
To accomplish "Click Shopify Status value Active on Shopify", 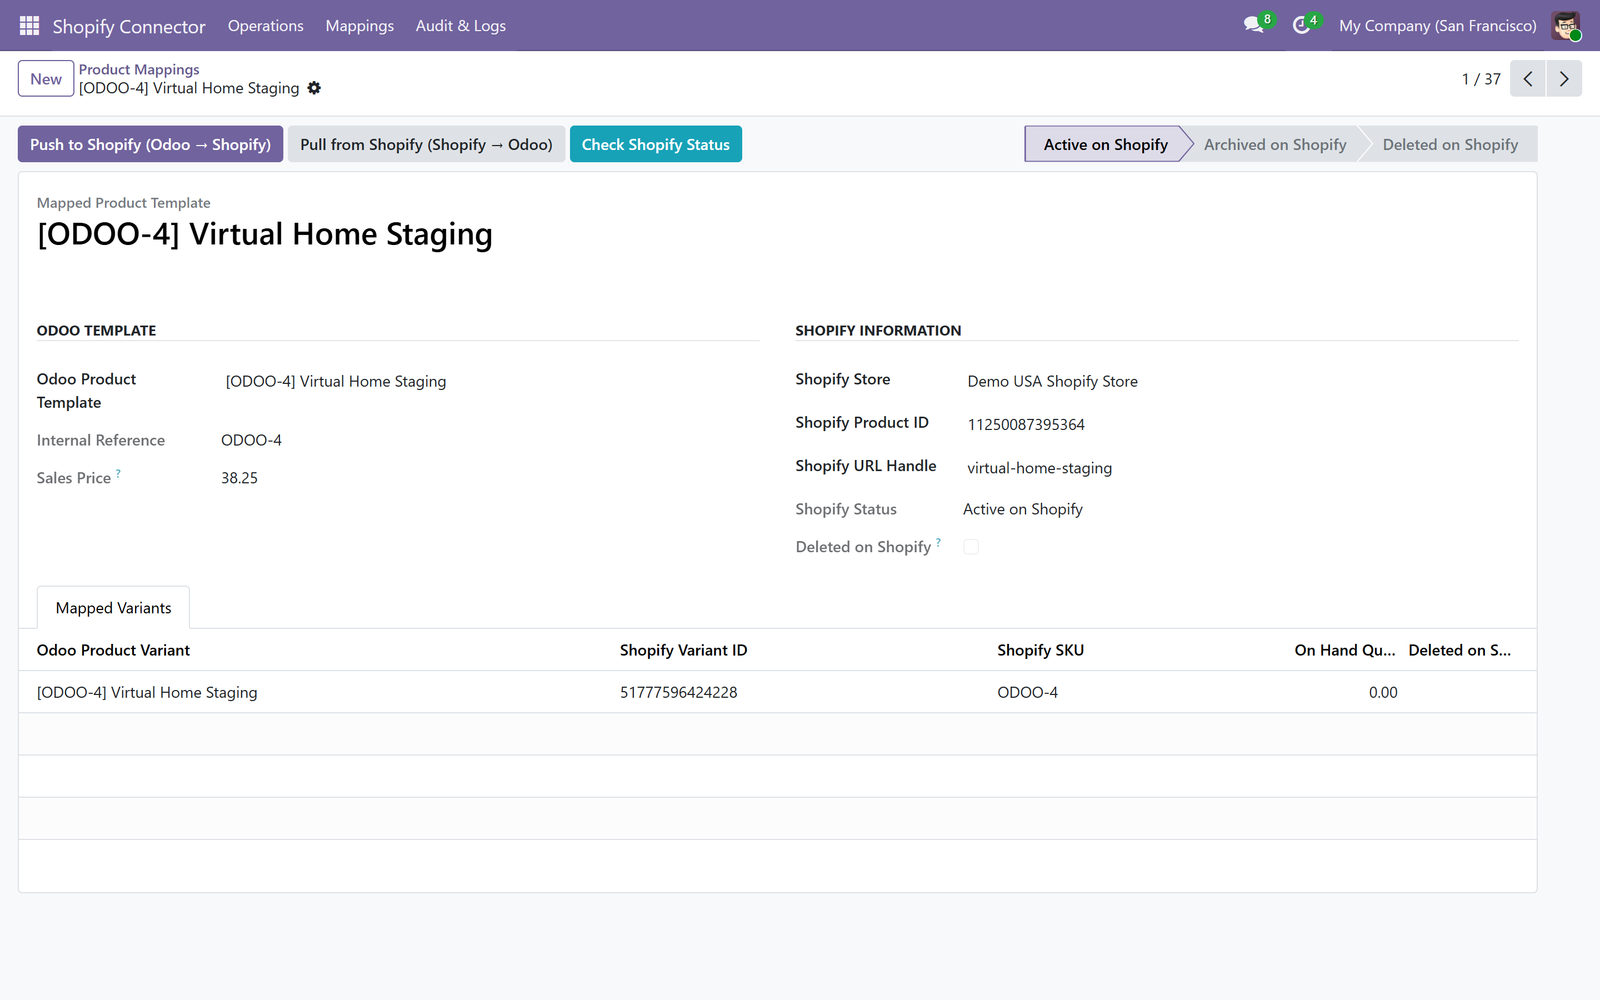I will point(1023,509).
